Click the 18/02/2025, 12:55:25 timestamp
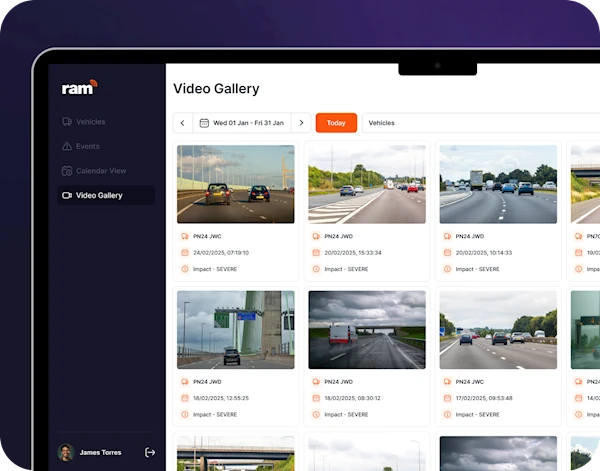Image resolution: width=600 pixels, height=471 pixels. point(221,398)
